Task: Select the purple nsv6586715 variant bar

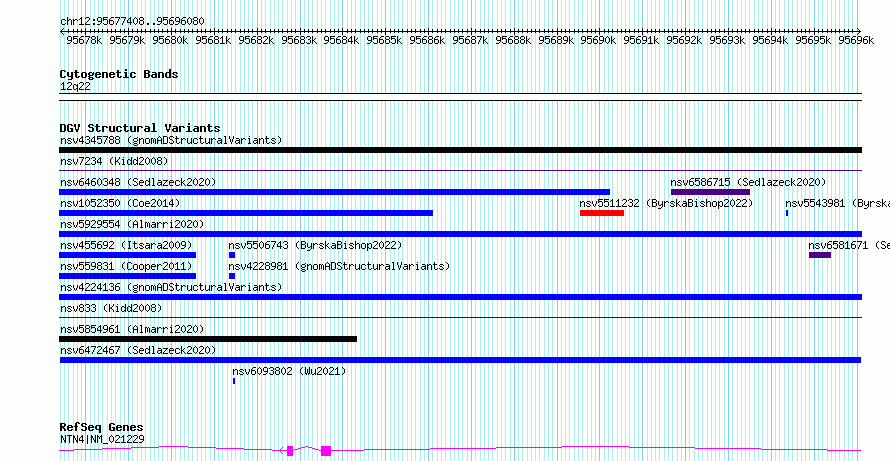Action: pyautogui.click(x=710, y=192)
